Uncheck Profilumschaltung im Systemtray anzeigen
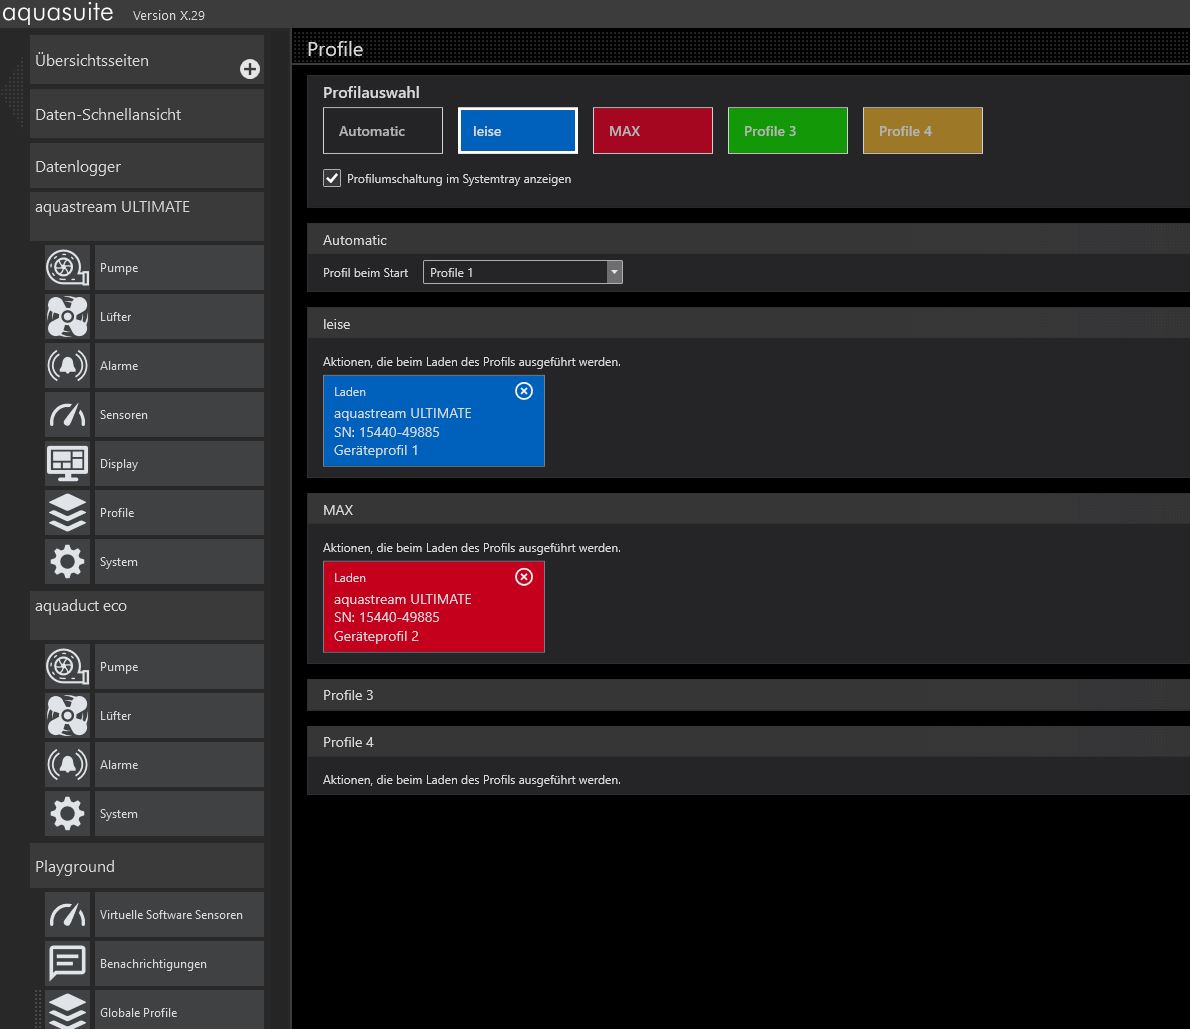The width and height of the screenshot is (1190, 1029). [332, 179]
